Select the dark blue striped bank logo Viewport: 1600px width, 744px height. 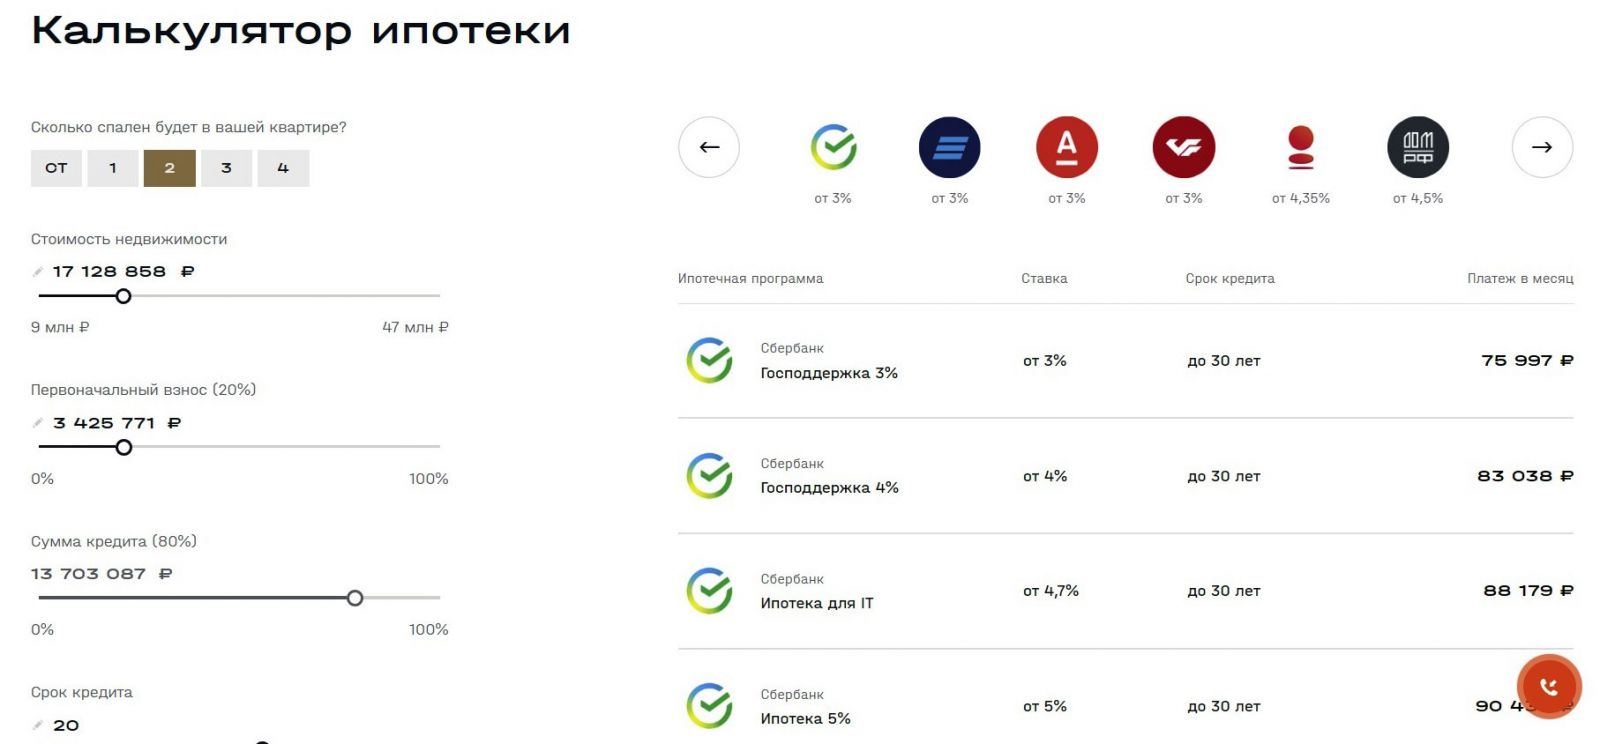[950, 147]
